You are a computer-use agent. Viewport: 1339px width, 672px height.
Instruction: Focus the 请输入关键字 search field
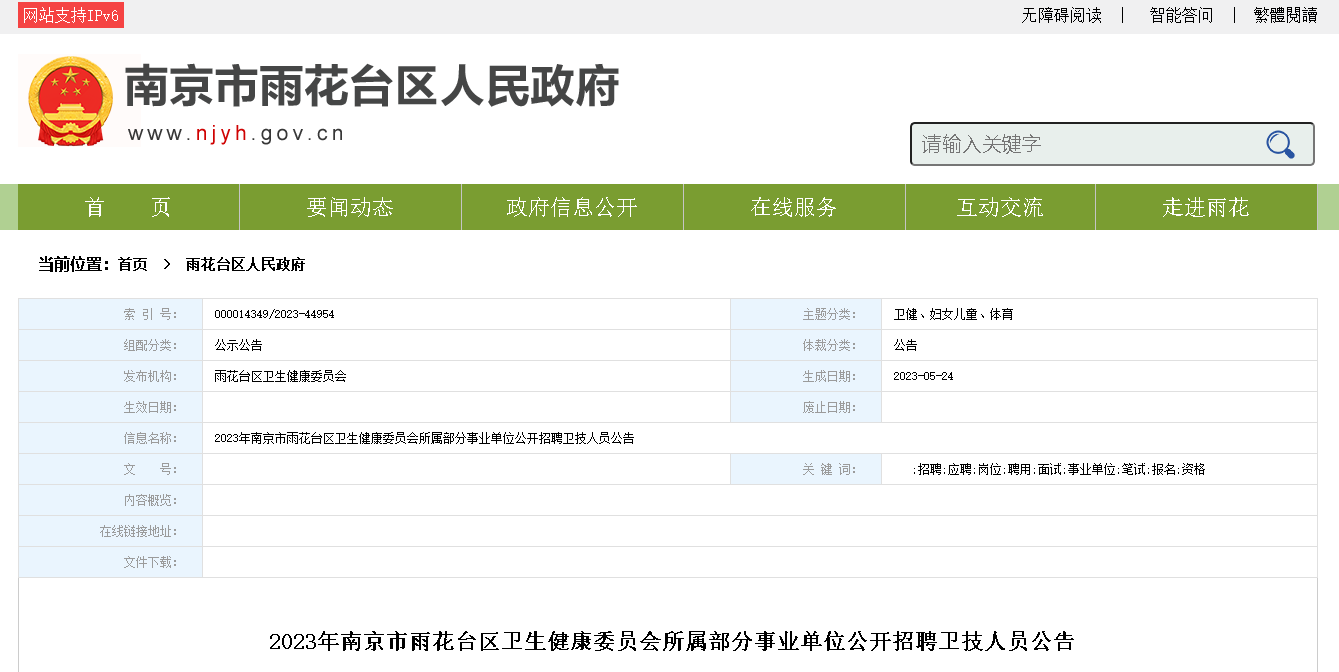click(1085, 145)
